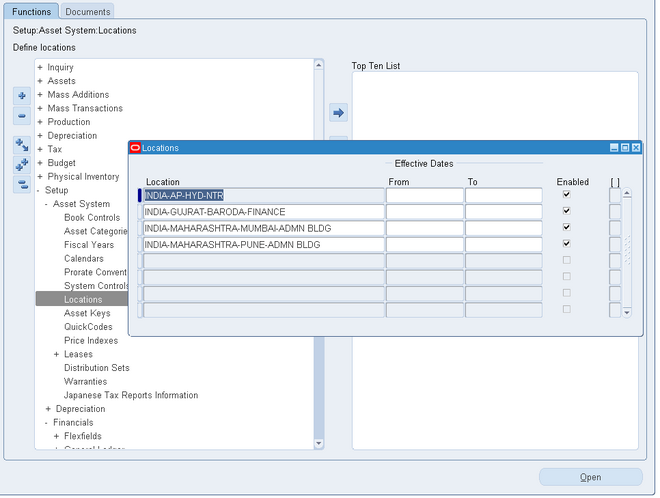Select the highlighted Locations tree item
The width and height of the screenshot is (660, 498).
click(83, 299)
